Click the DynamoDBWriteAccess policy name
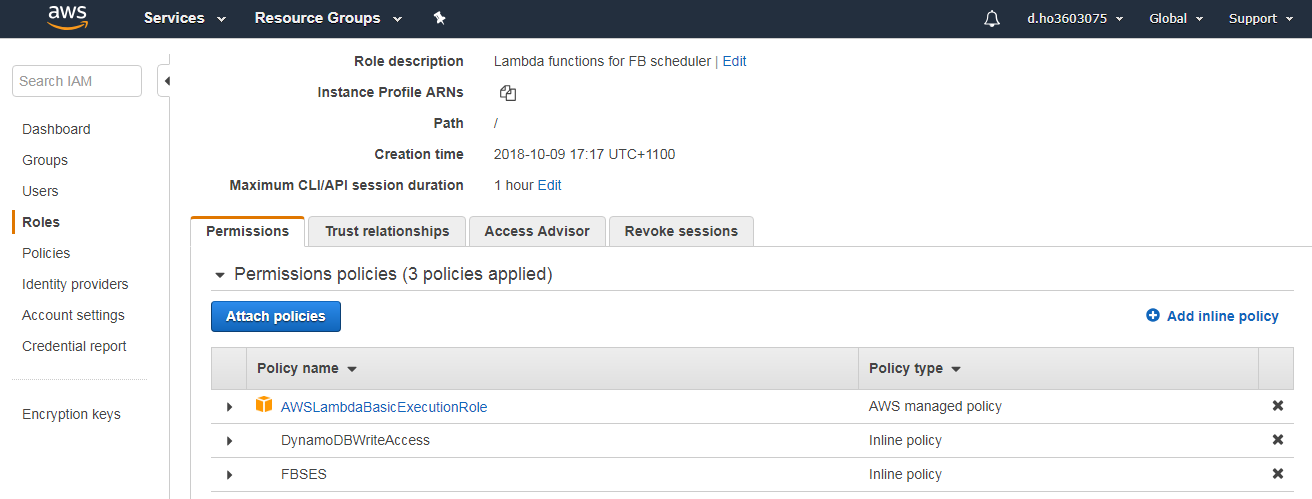The height and width of the screenshot is (499, 1312). point(355,440)
